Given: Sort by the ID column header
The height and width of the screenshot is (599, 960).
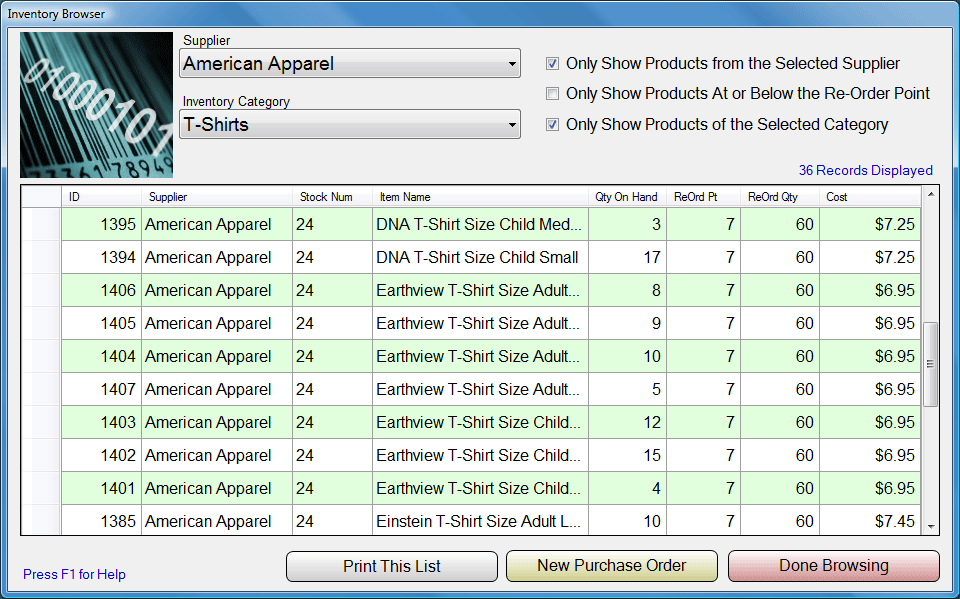Looking at the screenshot, I should pos(100,197).
